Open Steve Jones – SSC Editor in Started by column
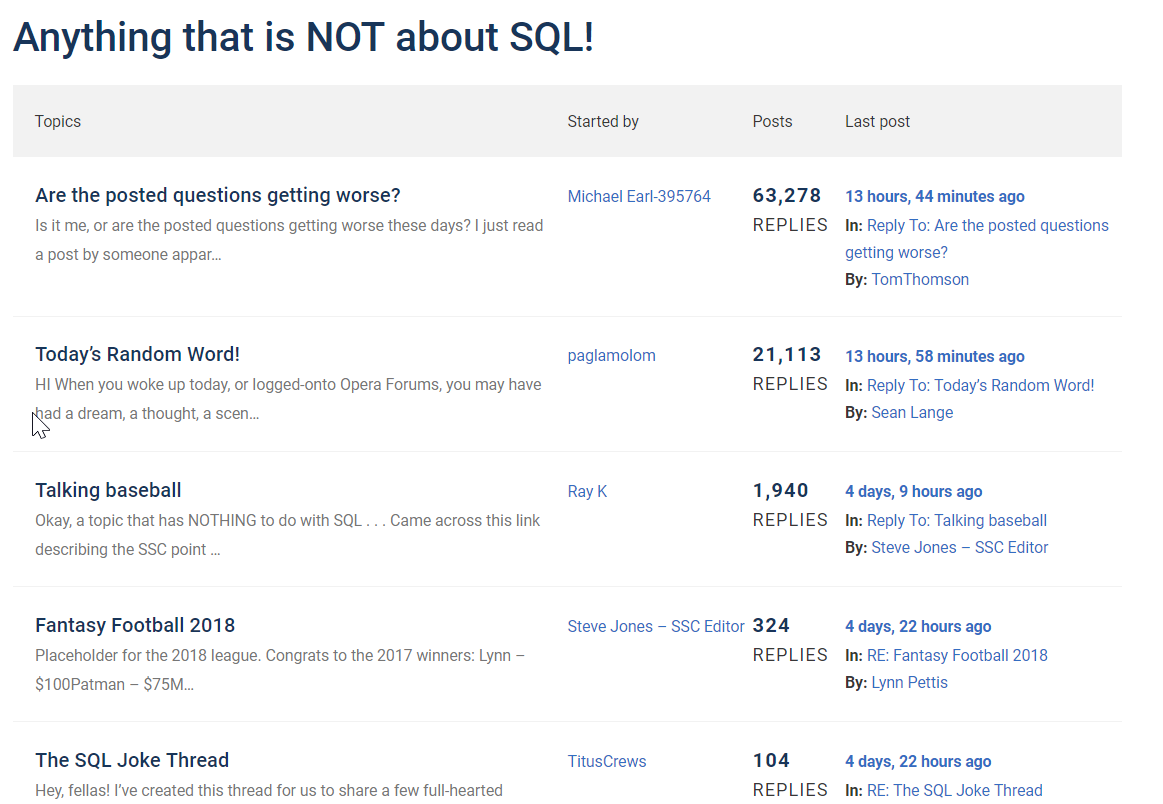The width and height of the screenshot is (1163, 804). (656, 626)
